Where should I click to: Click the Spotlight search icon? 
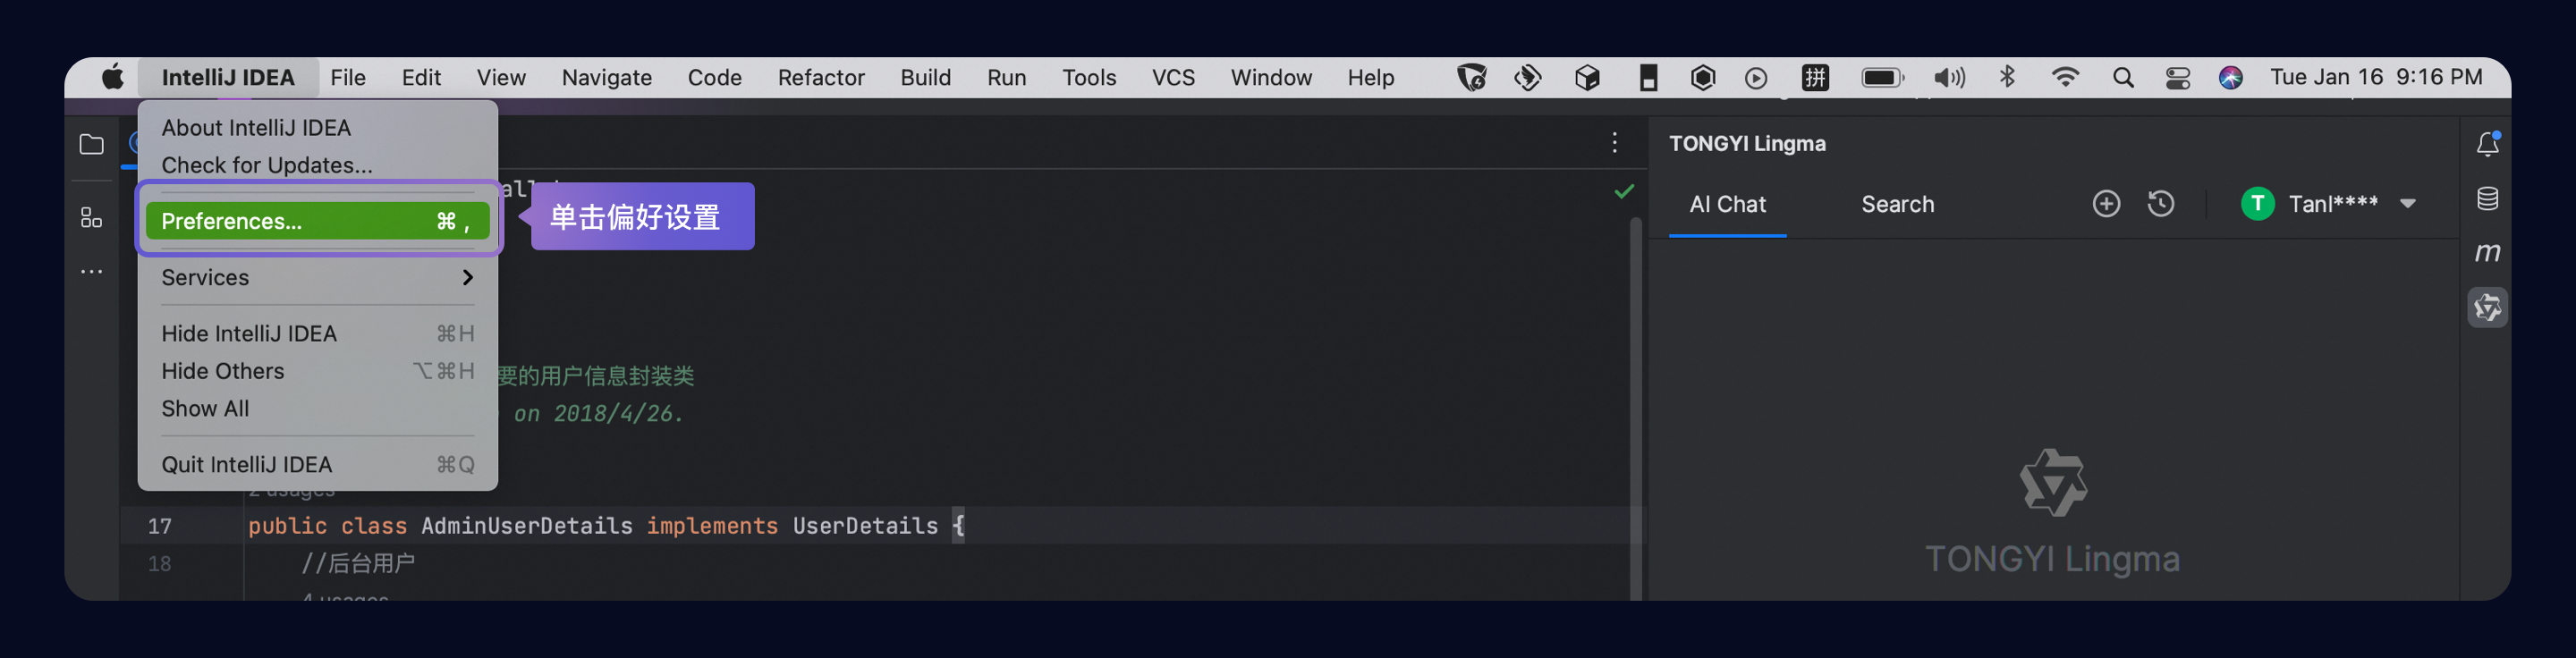click(x=2123, y=77)
